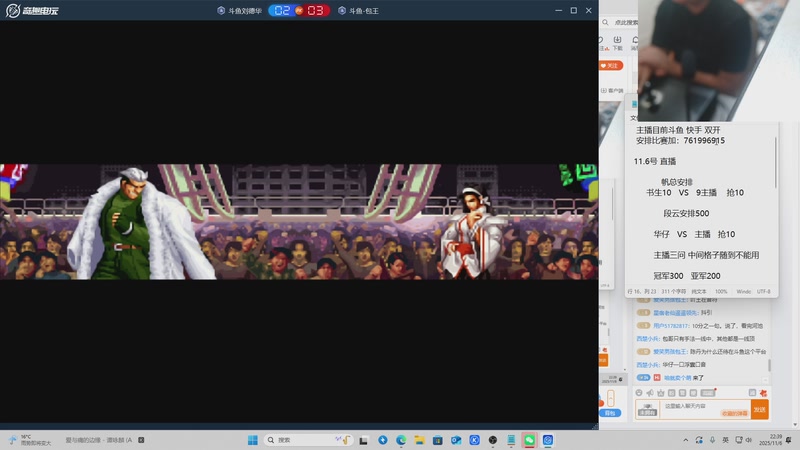800x450 pixels.
Task: Click the notepad vertical scrollbar
Action: click(x=776, y=163)
